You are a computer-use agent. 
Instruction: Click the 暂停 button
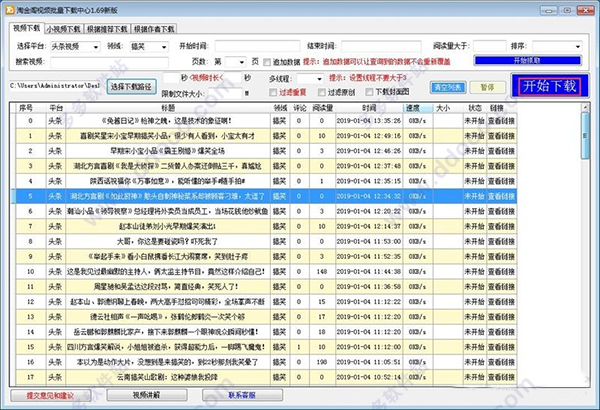[x=487, y=88]
